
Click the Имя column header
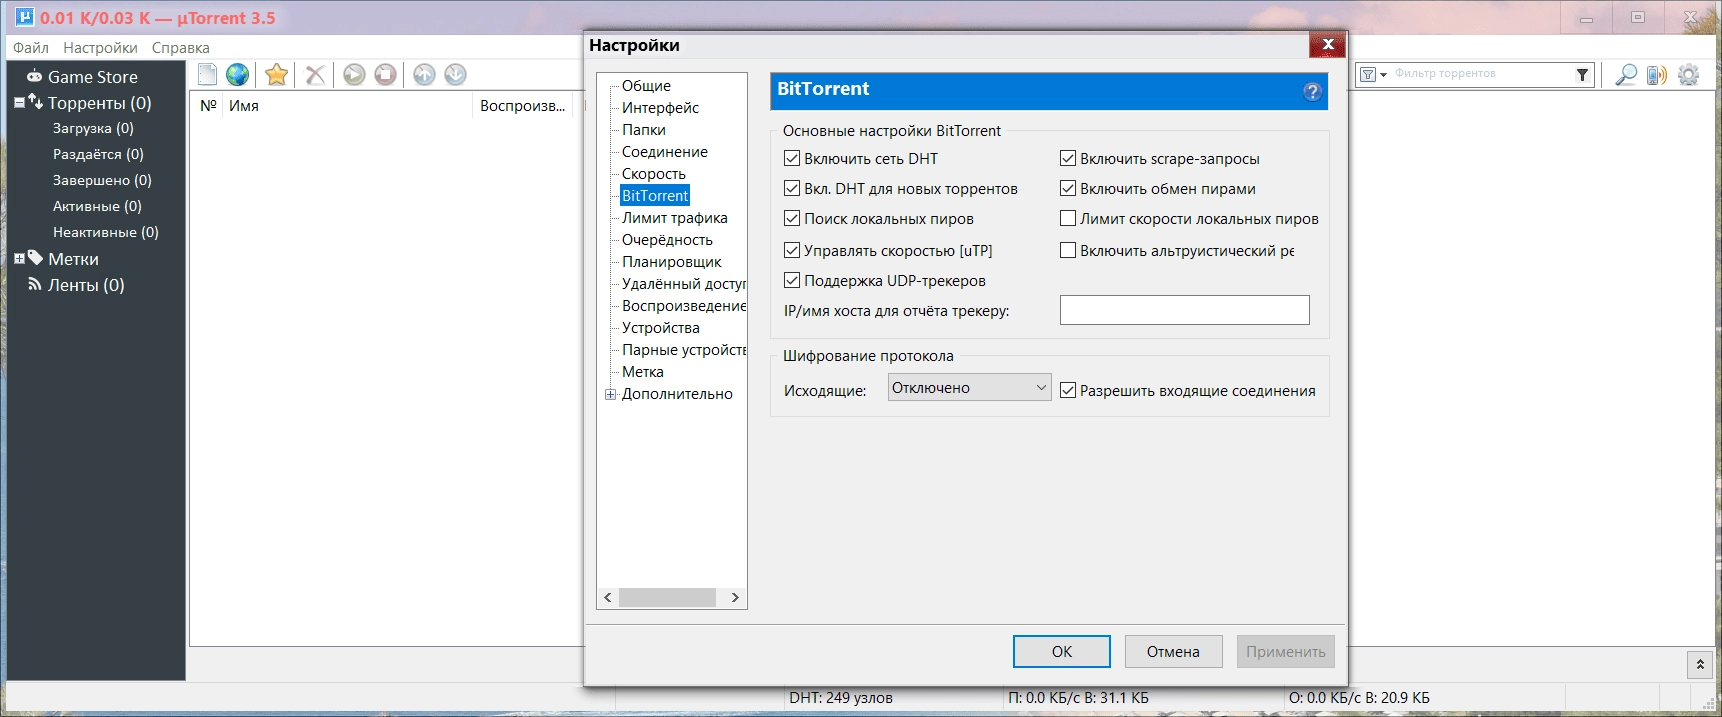(x=346, y=105)
